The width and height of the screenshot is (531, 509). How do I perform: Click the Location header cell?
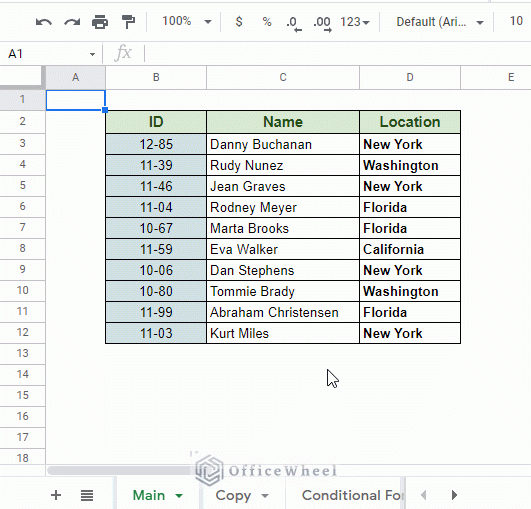coord(410,122)
